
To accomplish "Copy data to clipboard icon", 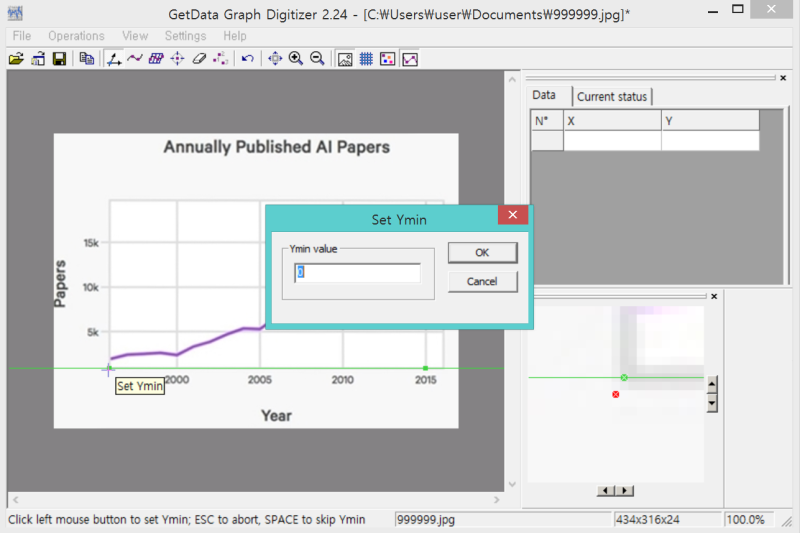I will pos(87,59).
